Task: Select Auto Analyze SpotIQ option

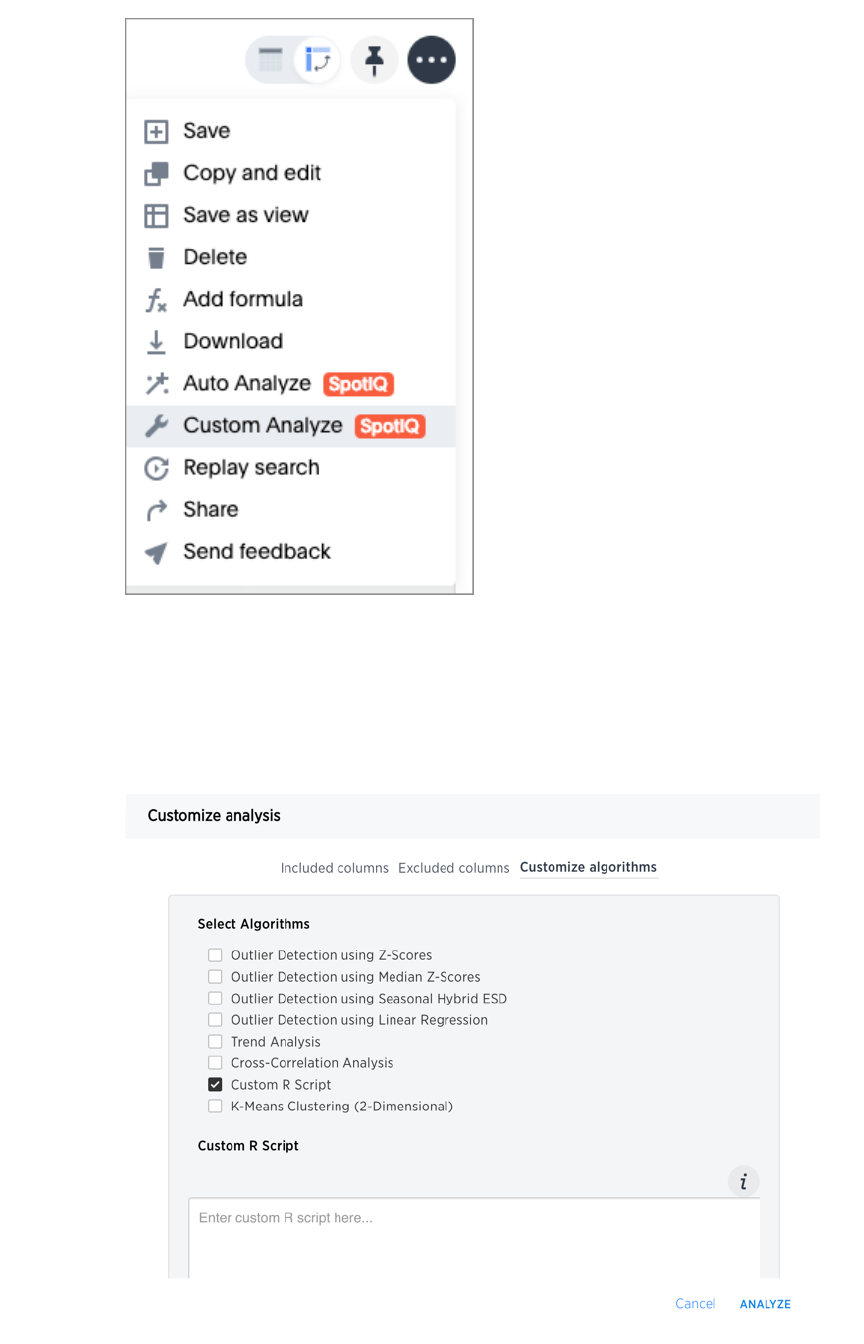Action: tap(247, 384)
